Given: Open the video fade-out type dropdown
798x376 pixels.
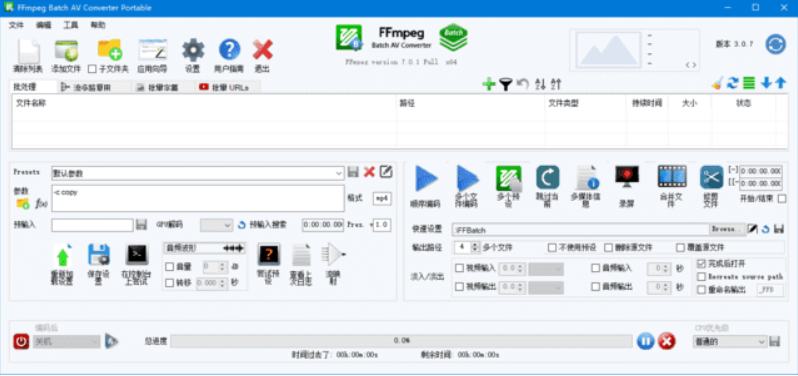Looking at the screenshot, I should click(x=546, y=287).
